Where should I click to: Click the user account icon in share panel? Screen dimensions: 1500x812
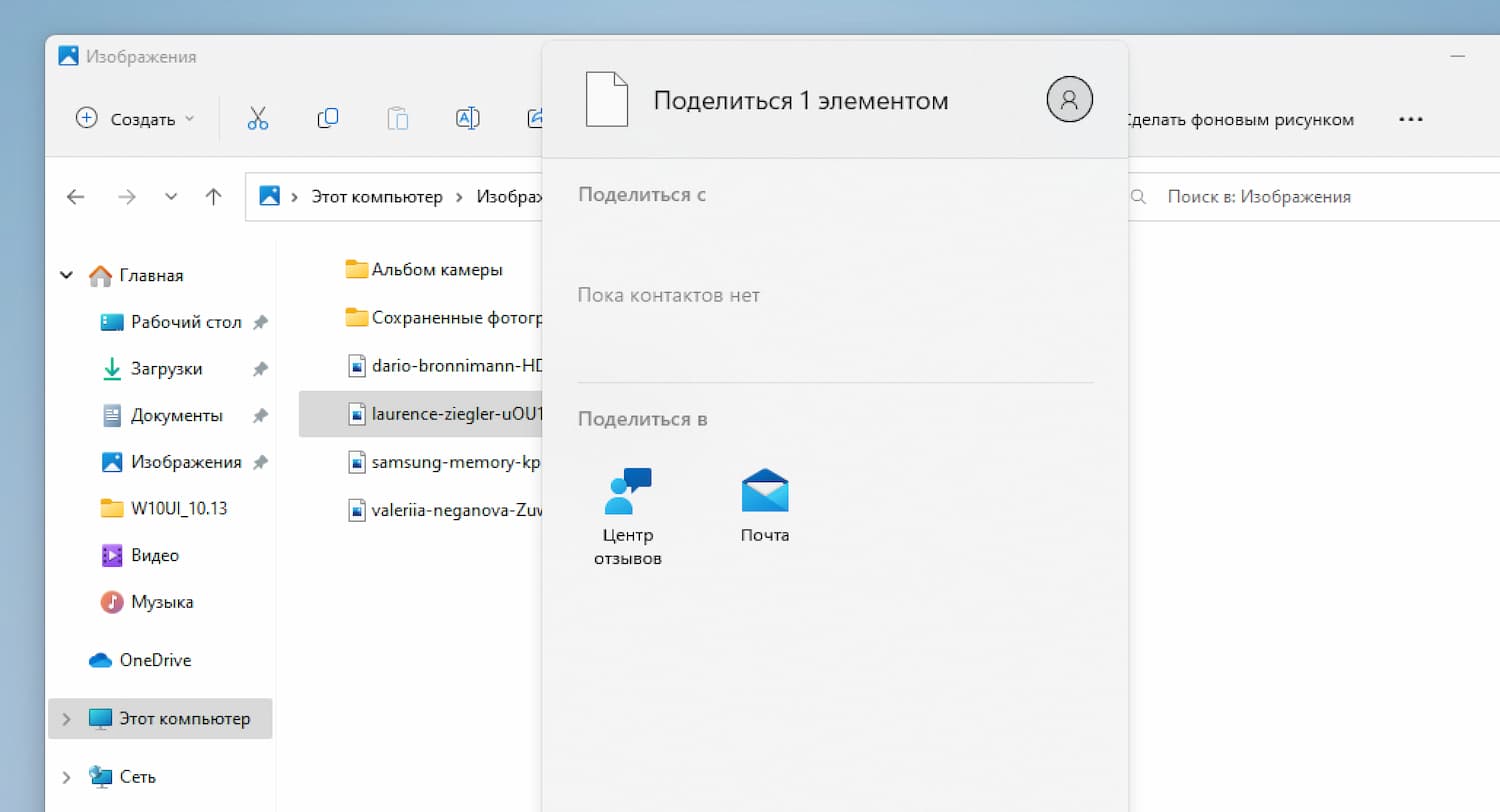[1069, 99]
